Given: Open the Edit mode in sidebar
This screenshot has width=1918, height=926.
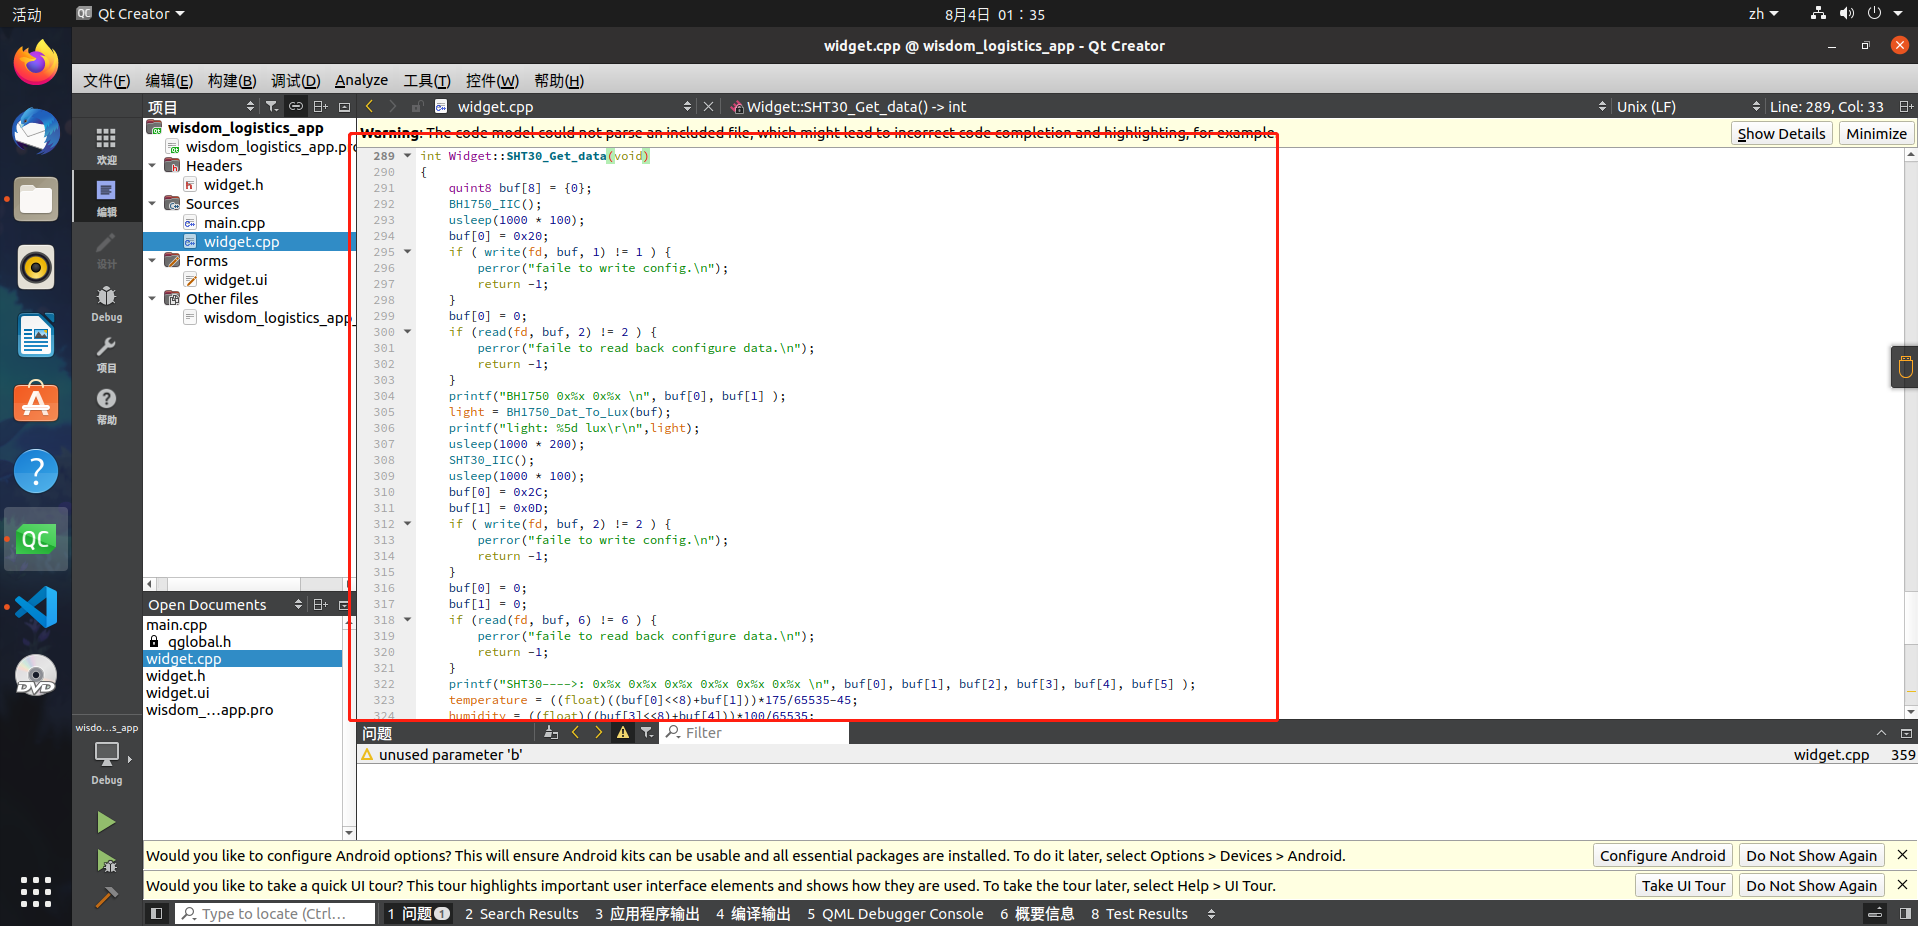Looking at the screenshot, I should click(106, 197).
